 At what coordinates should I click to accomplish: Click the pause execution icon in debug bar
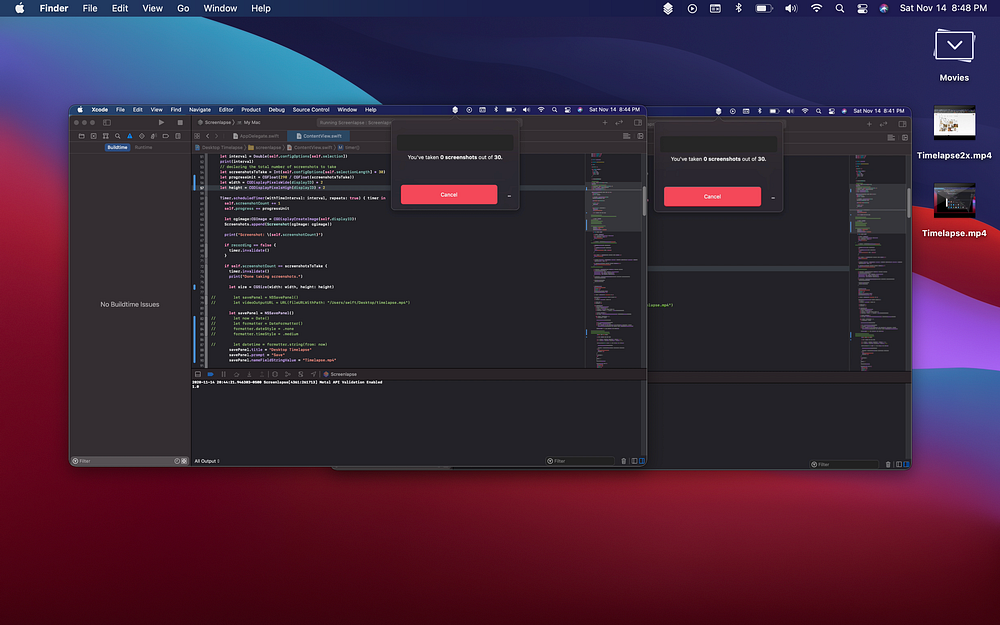[223, 374]
